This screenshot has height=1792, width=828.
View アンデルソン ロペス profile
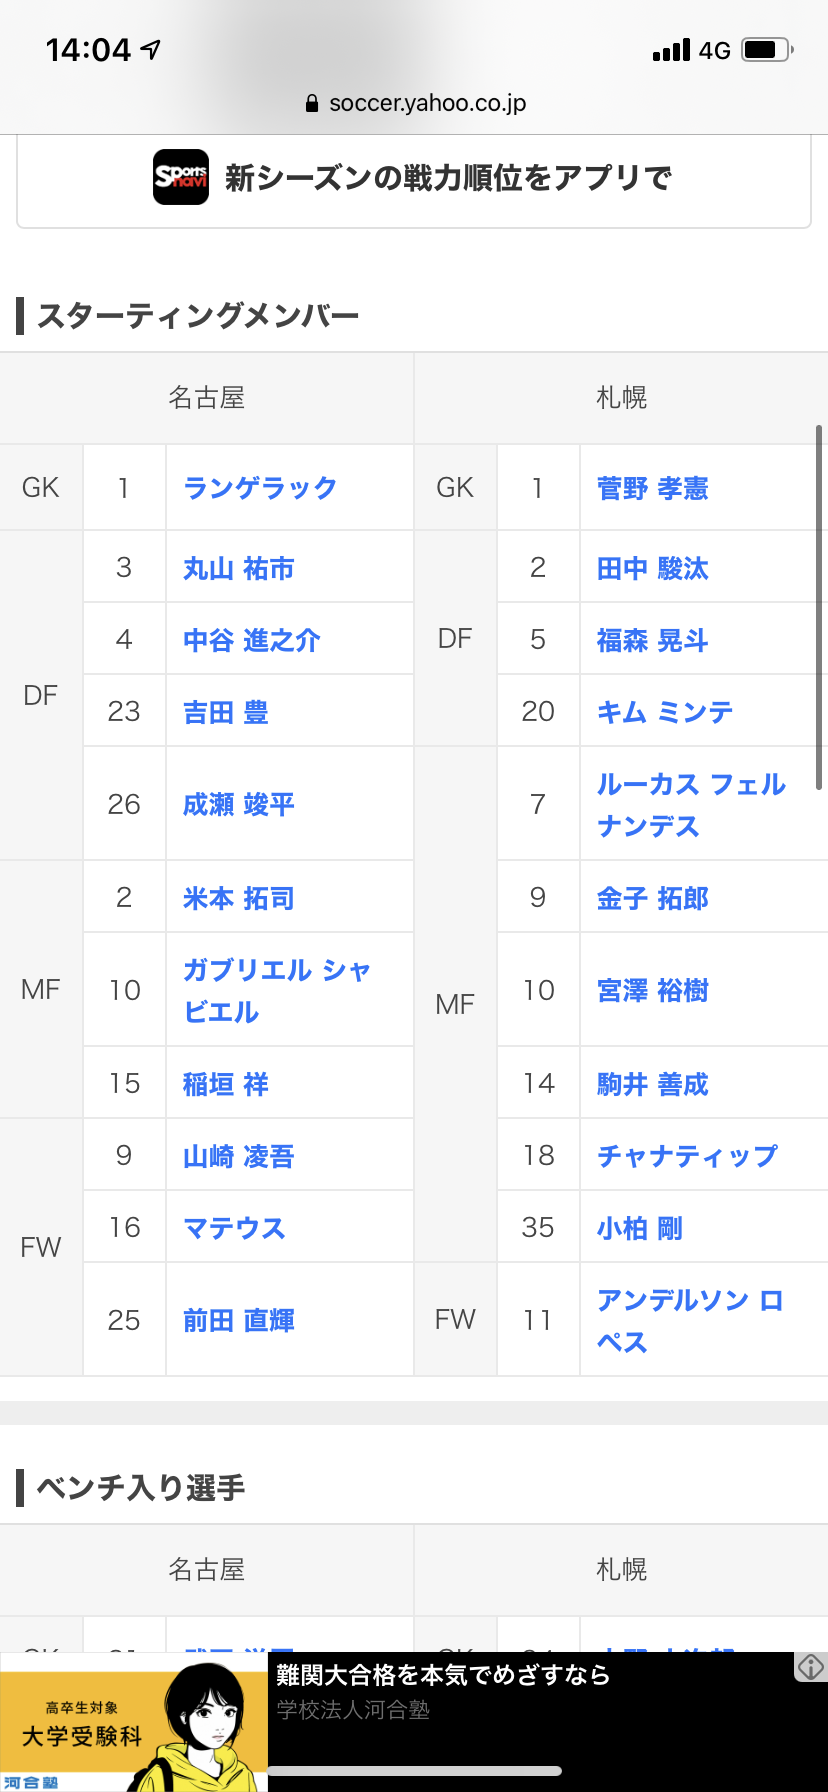pos(690,1320)
